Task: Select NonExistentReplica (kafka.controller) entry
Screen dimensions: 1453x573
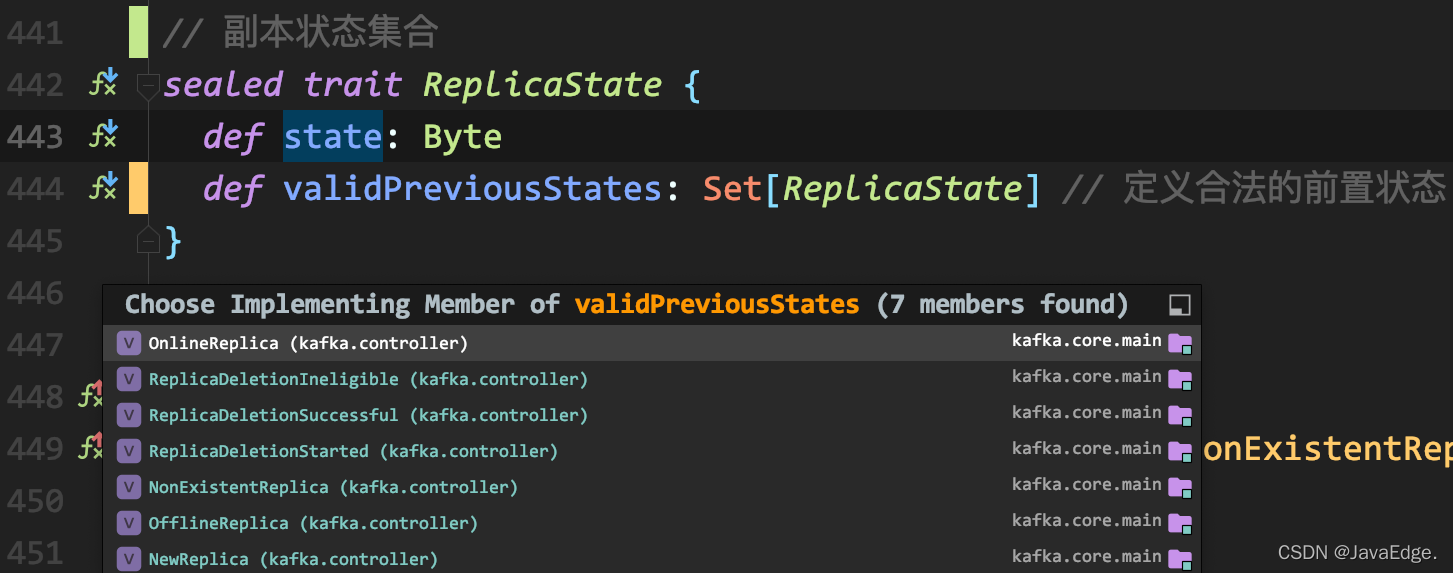Action: click(652, 487)
